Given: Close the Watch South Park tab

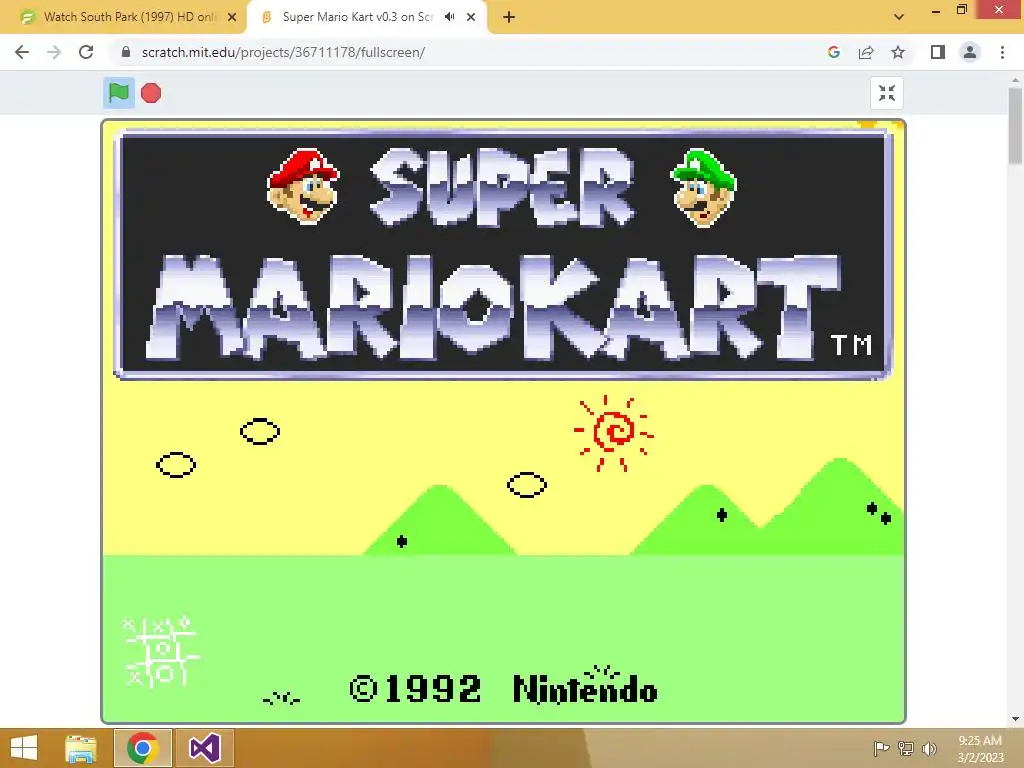Looking at the screenshot, I should pos(232,17).
